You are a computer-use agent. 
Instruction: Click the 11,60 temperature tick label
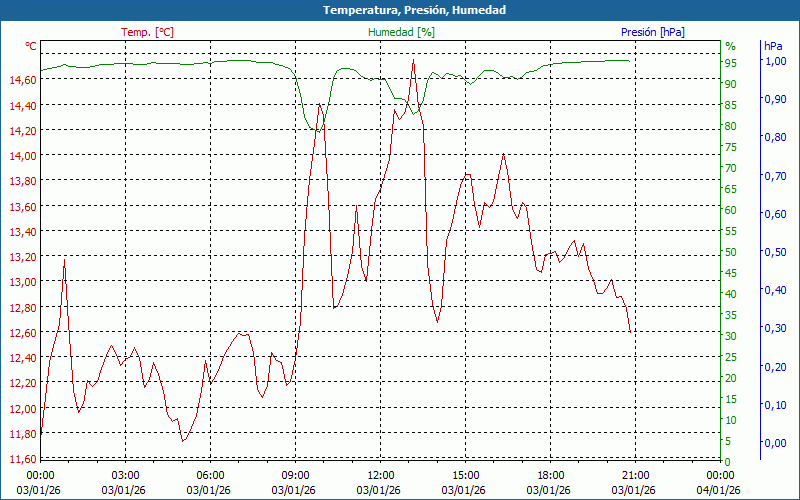[x=24, y=459]
